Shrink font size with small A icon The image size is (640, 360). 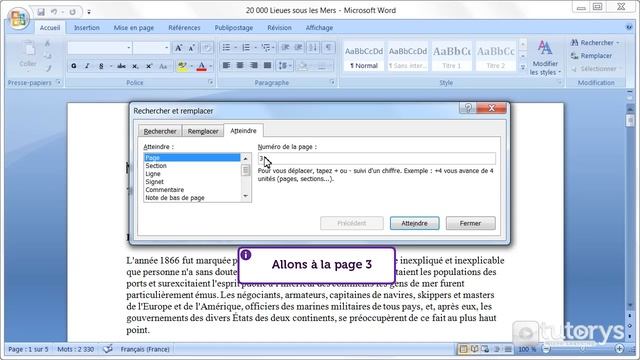(x=191, y=48)
